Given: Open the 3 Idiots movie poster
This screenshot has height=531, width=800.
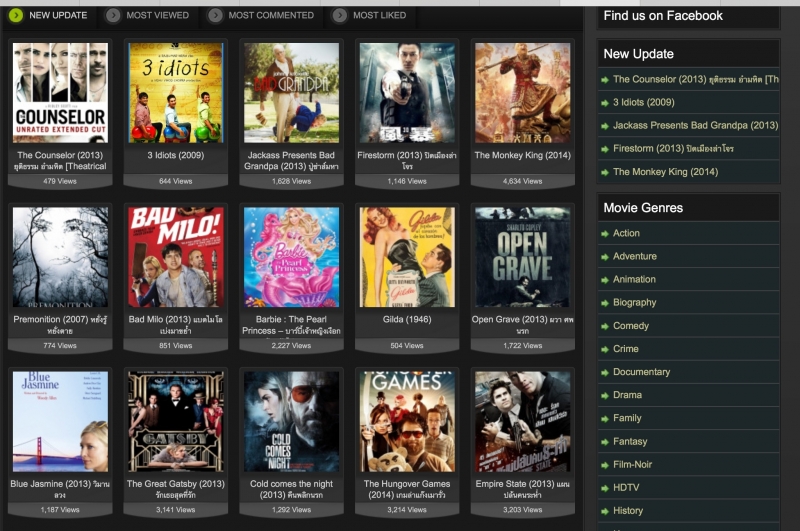Looking at the screenshot, I should pyautogui.click(x=176, y=93).
